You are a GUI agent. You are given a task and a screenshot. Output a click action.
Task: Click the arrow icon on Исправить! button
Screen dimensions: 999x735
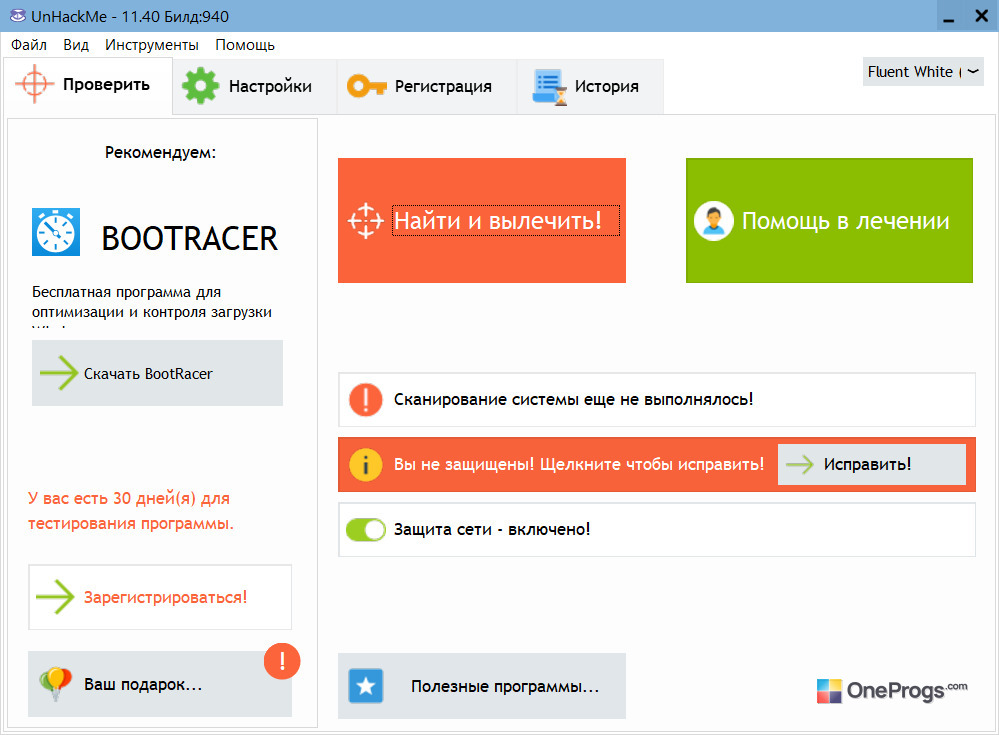point(800,464)
